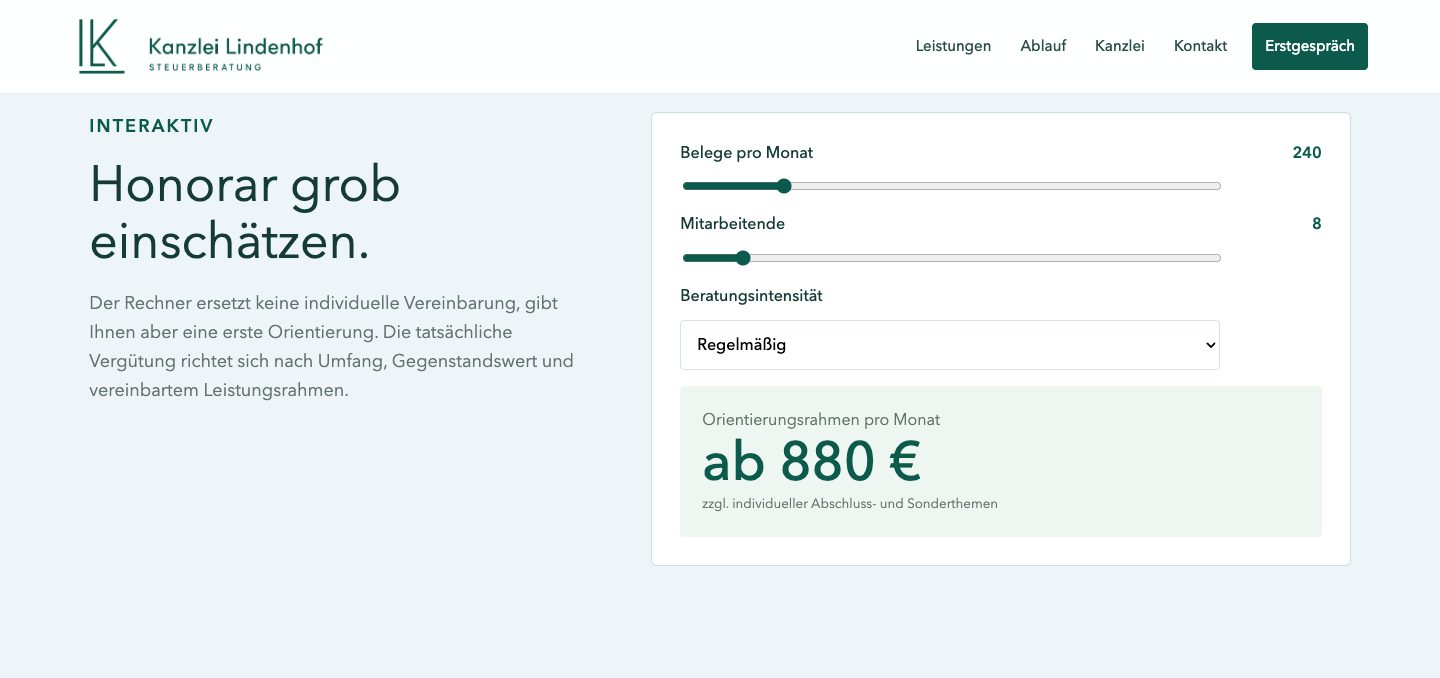Click the Mitarbeitende label
Screen dimensions: 1440x678
tap(732, 224)
